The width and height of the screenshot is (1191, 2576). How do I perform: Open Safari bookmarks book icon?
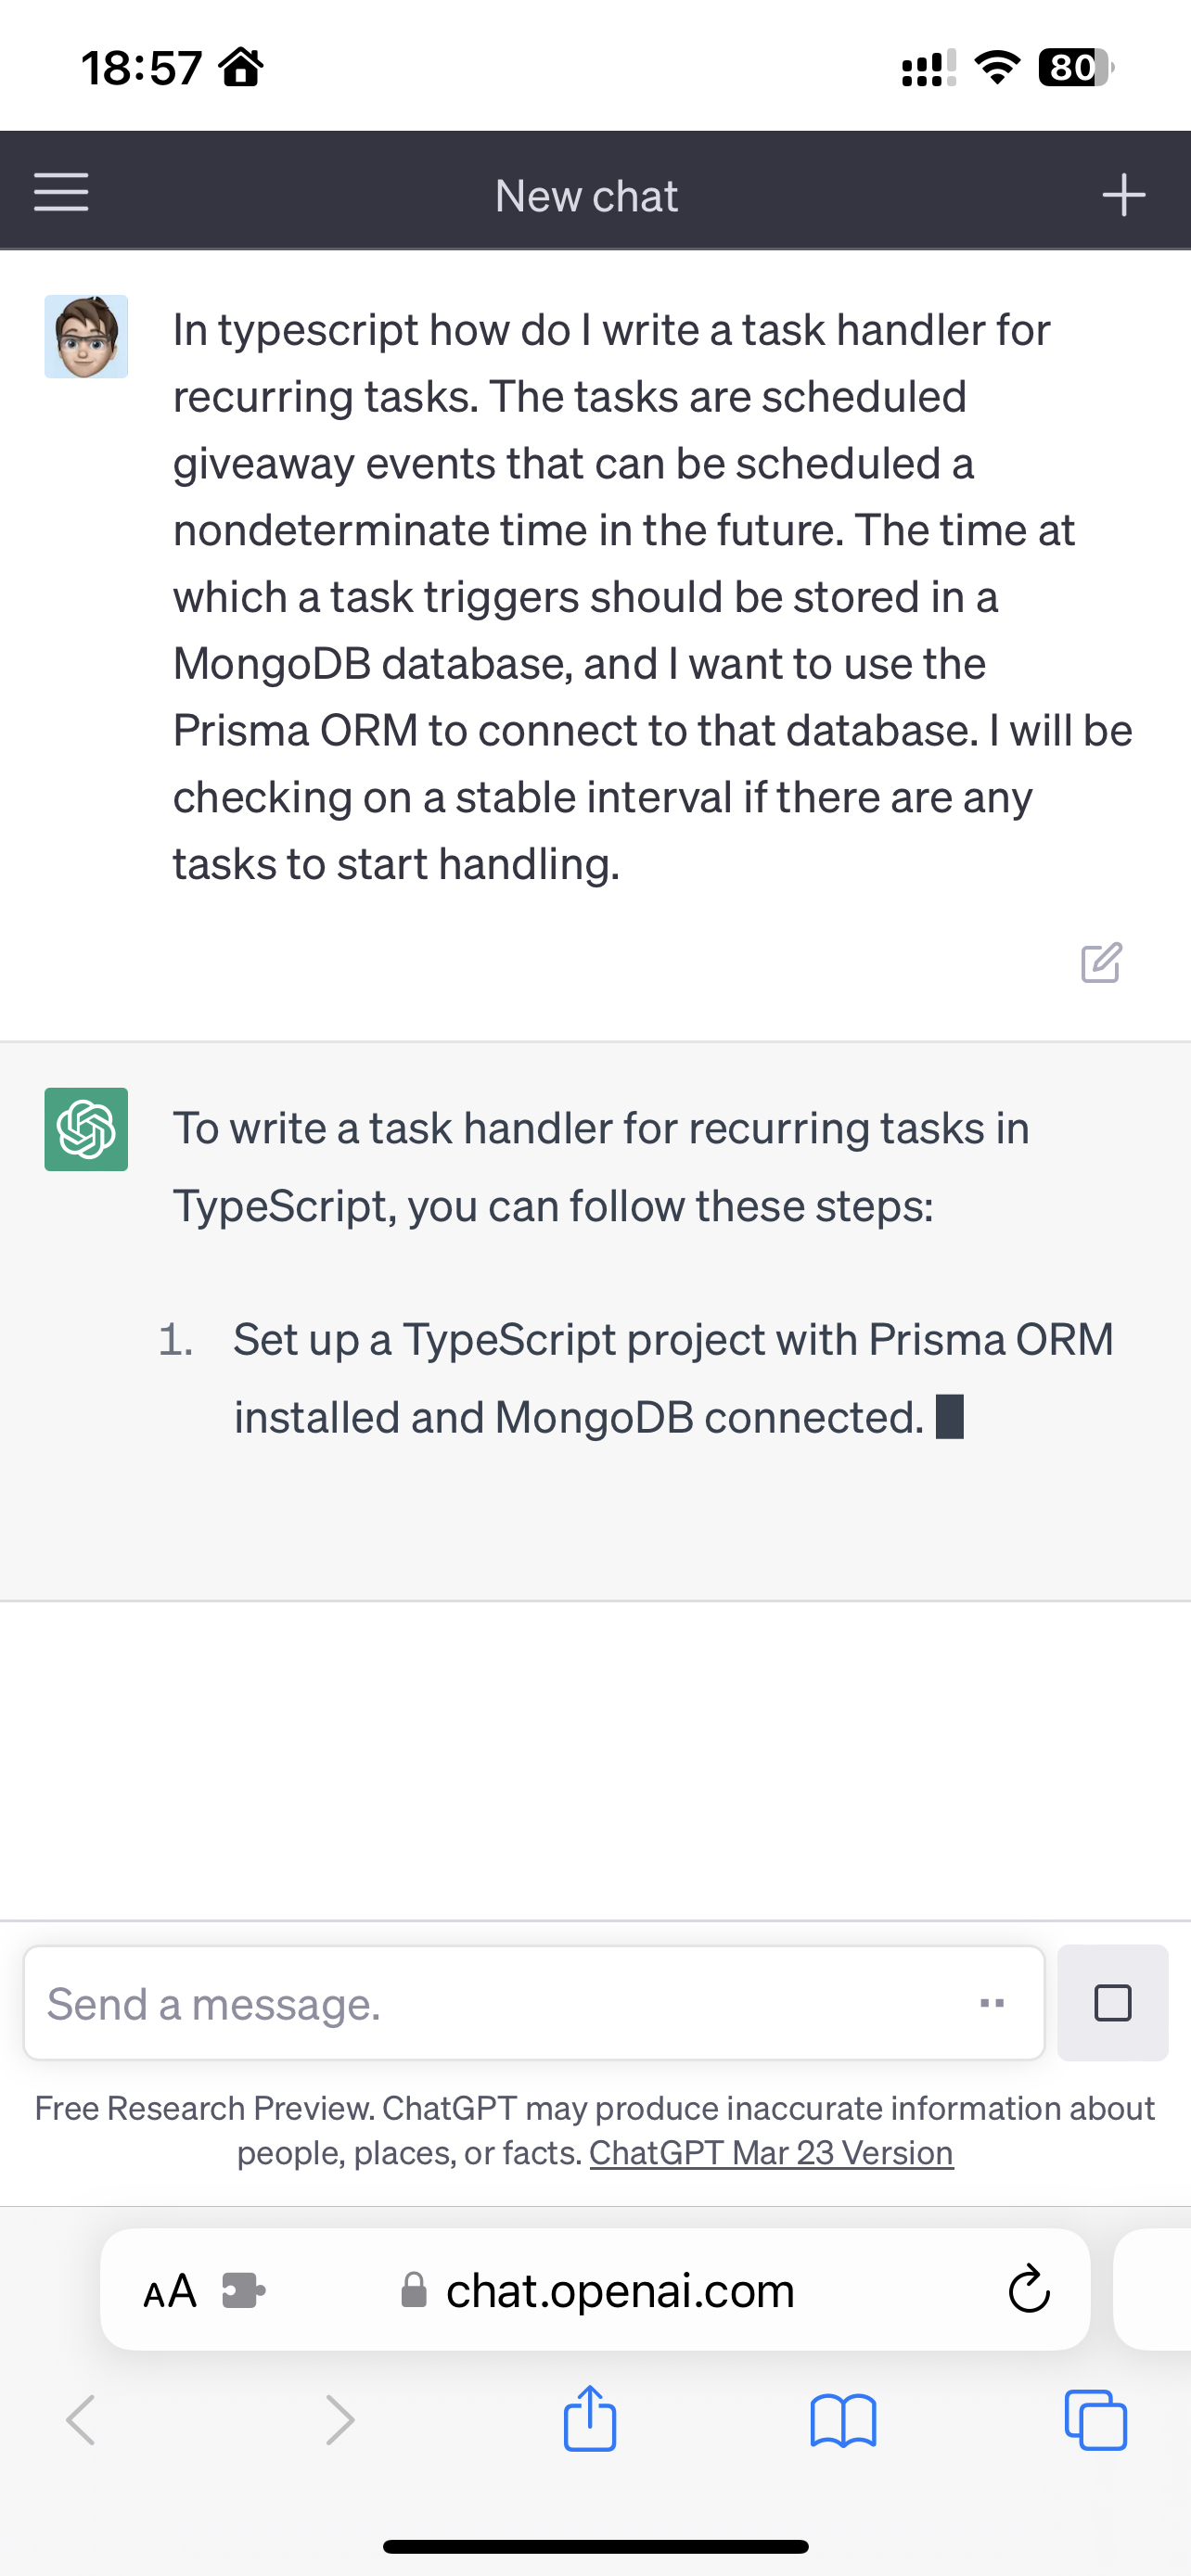coord(843,2420)
